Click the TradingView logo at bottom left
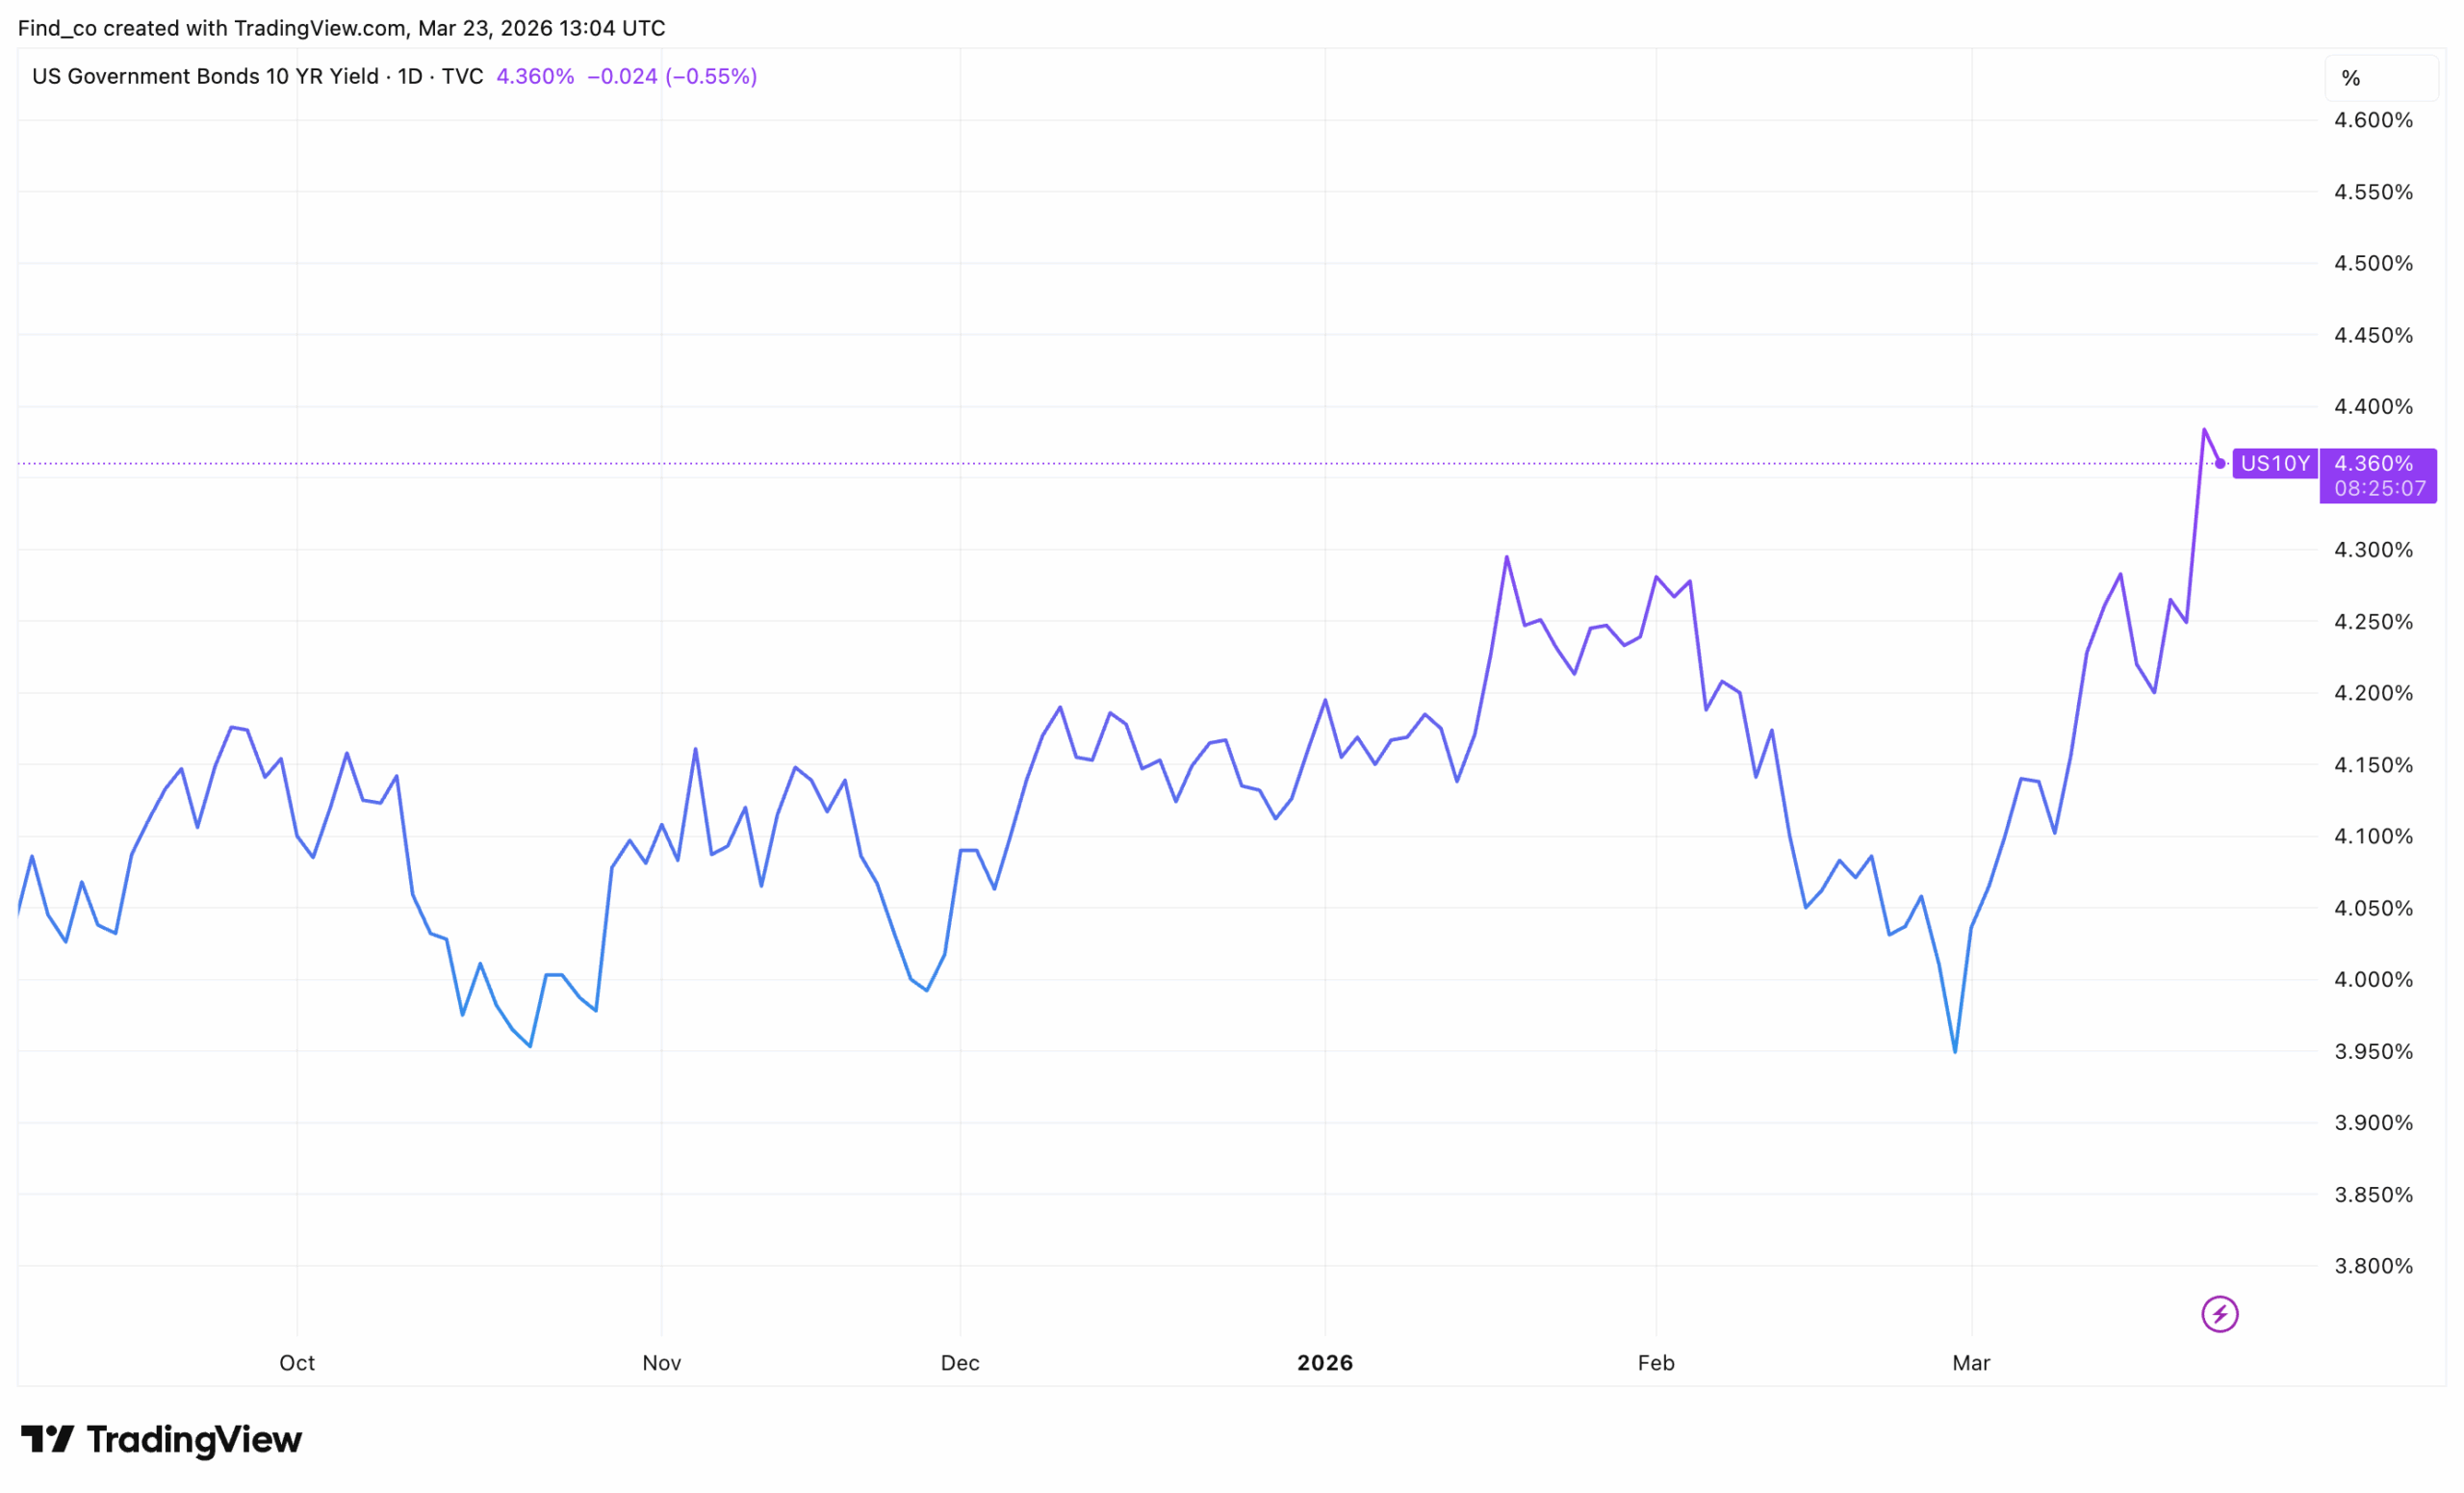The image size is (2464, 1493). tap(161, 1439)
